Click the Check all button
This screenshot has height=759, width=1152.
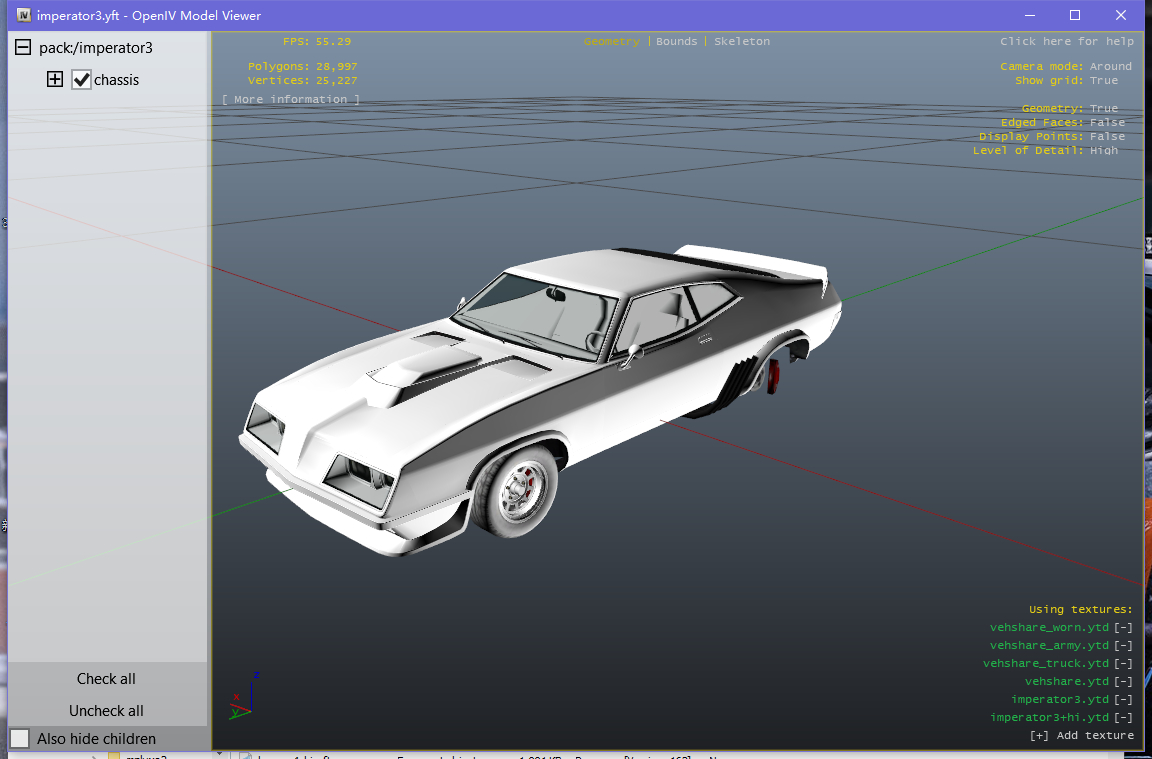pos(107,679)
